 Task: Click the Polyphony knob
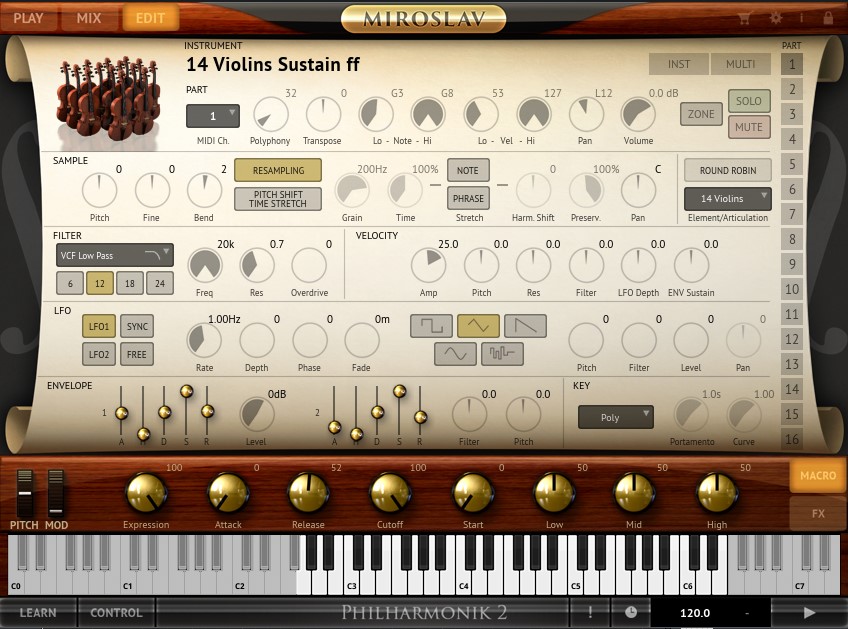click(x=270, y=115)
